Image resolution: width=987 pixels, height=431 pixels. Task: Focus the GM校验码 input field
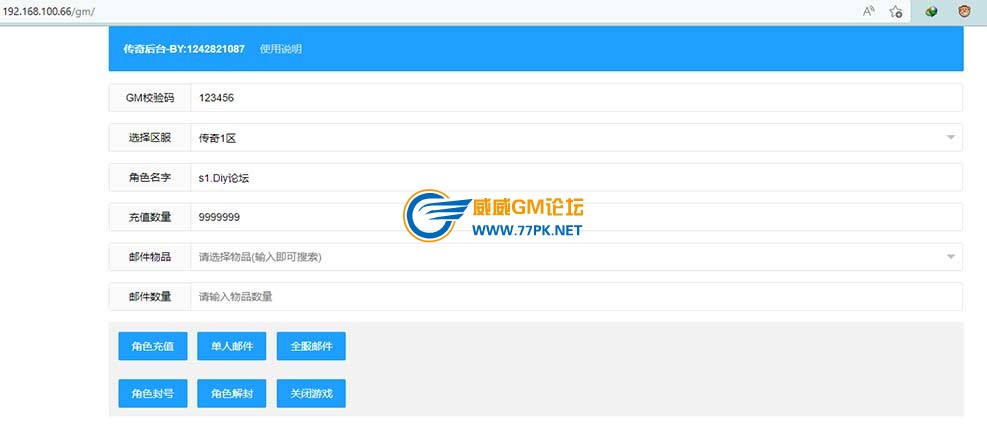click(x=575, y=98)
